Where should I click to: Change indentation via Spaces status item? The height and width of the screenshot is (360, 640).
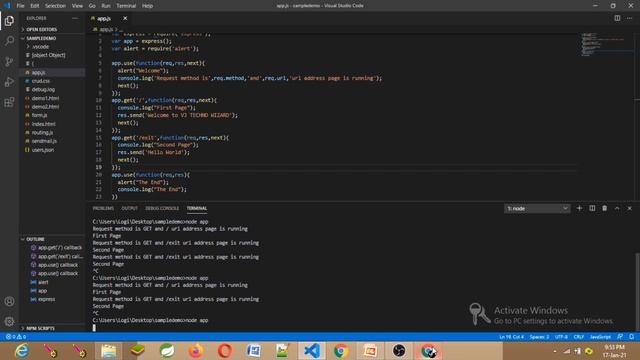[539, 337]
